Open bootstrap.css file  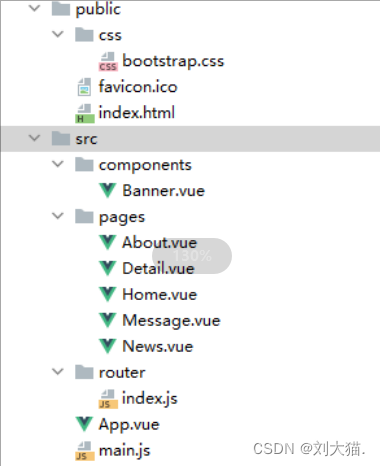173,61
